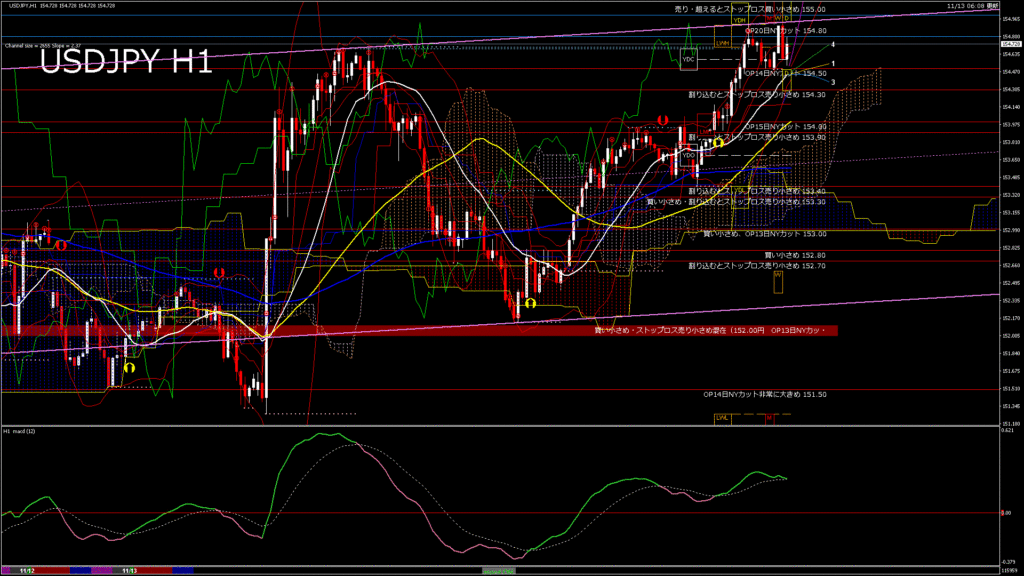Select yellow signal circle at 152.2 swing low
Screen dimensions: 1024x576
pos(530,302)
